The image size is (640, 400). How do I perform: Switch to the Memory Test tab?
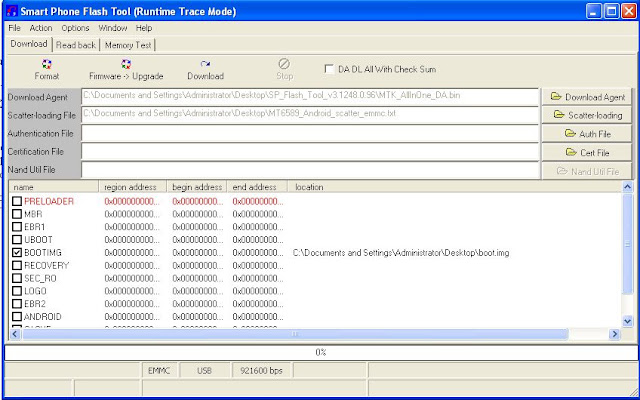[128, 45]
